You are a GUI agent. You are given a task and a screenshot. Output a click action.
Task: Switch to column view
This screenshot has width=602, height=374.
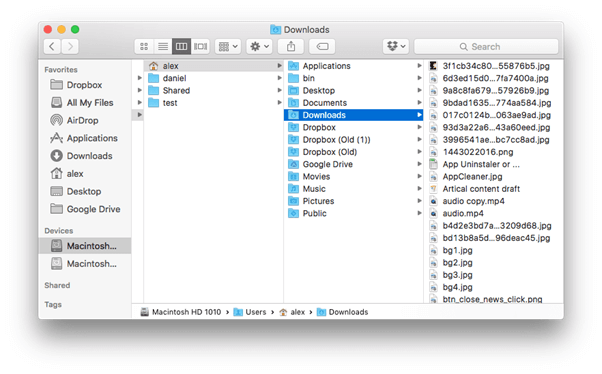[x=181, y=46]
